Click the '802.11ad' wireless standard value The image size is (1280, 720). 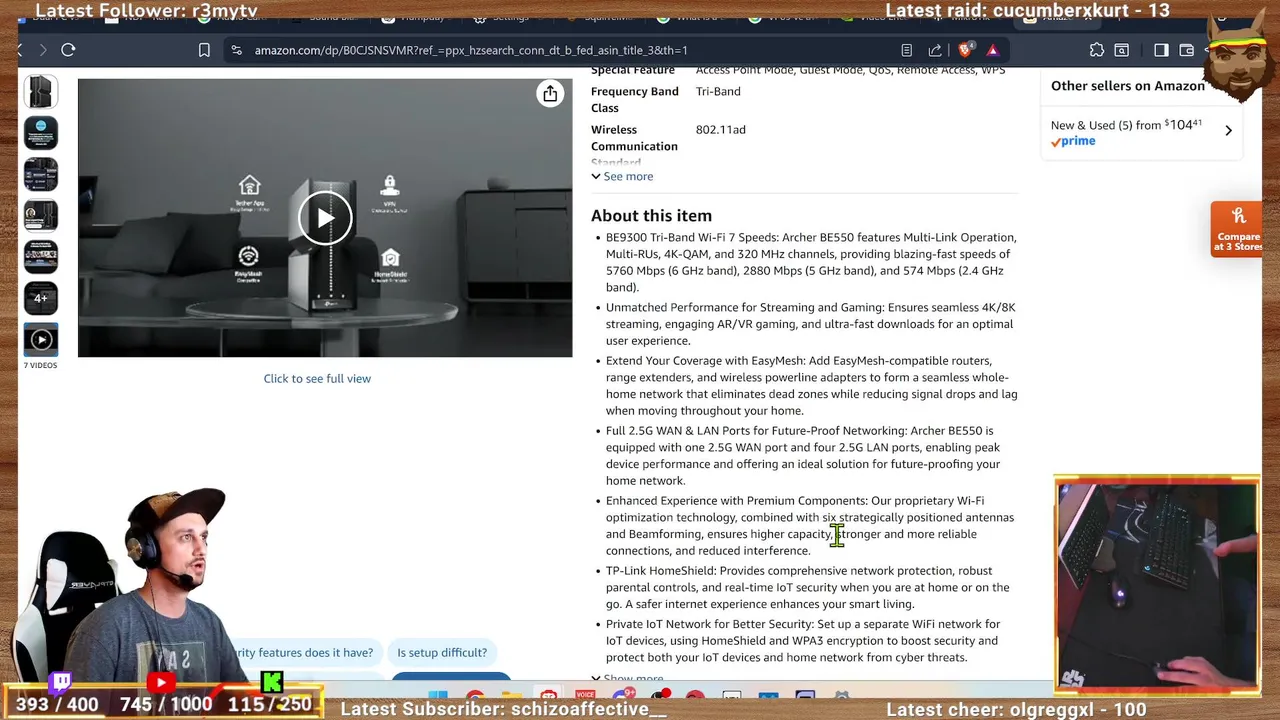[x=720, y=130]
